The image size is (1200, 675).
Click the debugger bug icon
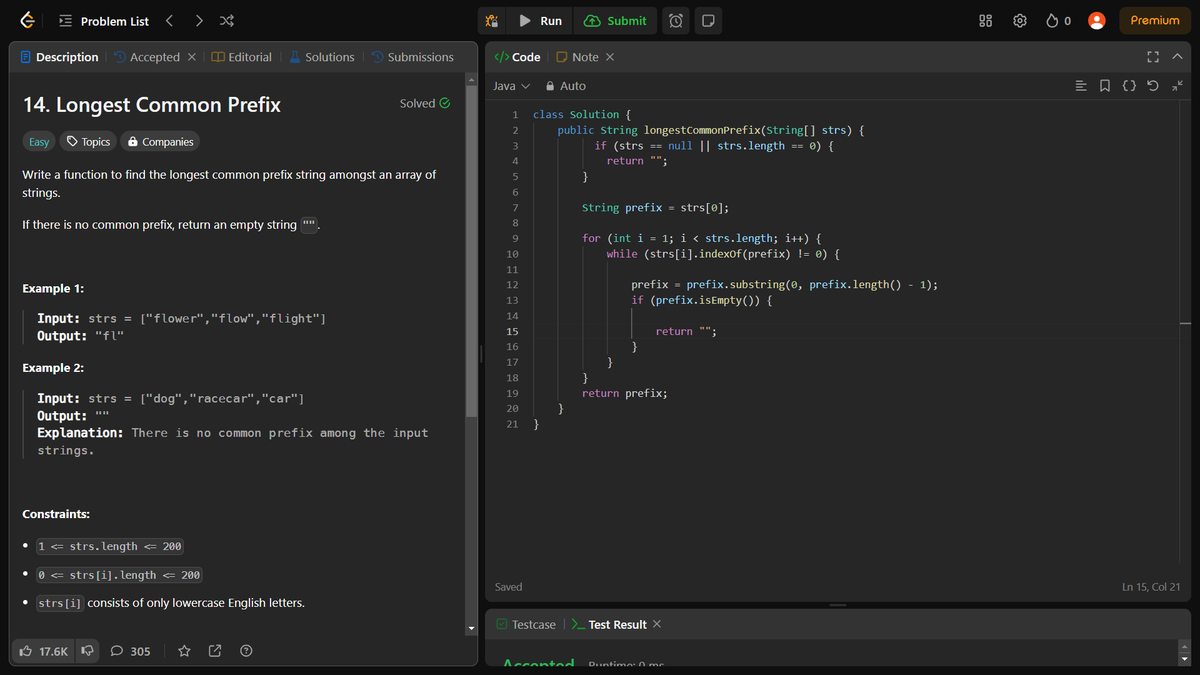(491, 21)
